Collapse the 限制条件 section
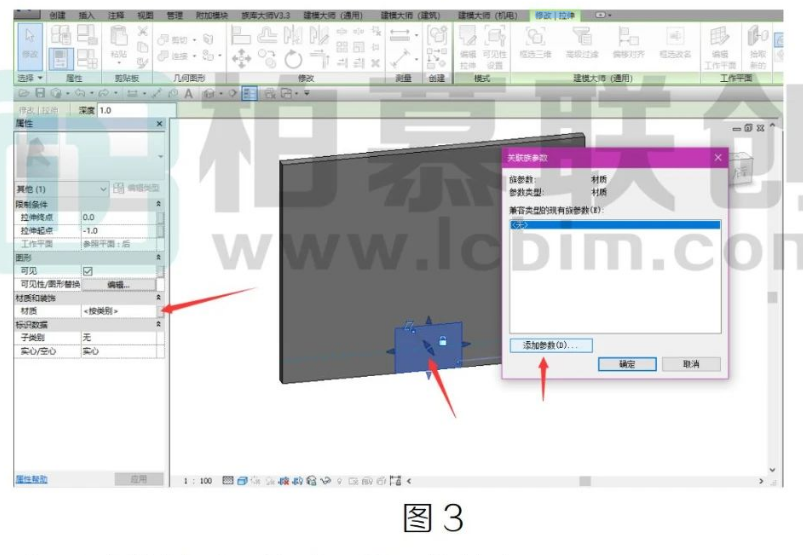Viewport: 803px width, 555px height. (159, 204)
